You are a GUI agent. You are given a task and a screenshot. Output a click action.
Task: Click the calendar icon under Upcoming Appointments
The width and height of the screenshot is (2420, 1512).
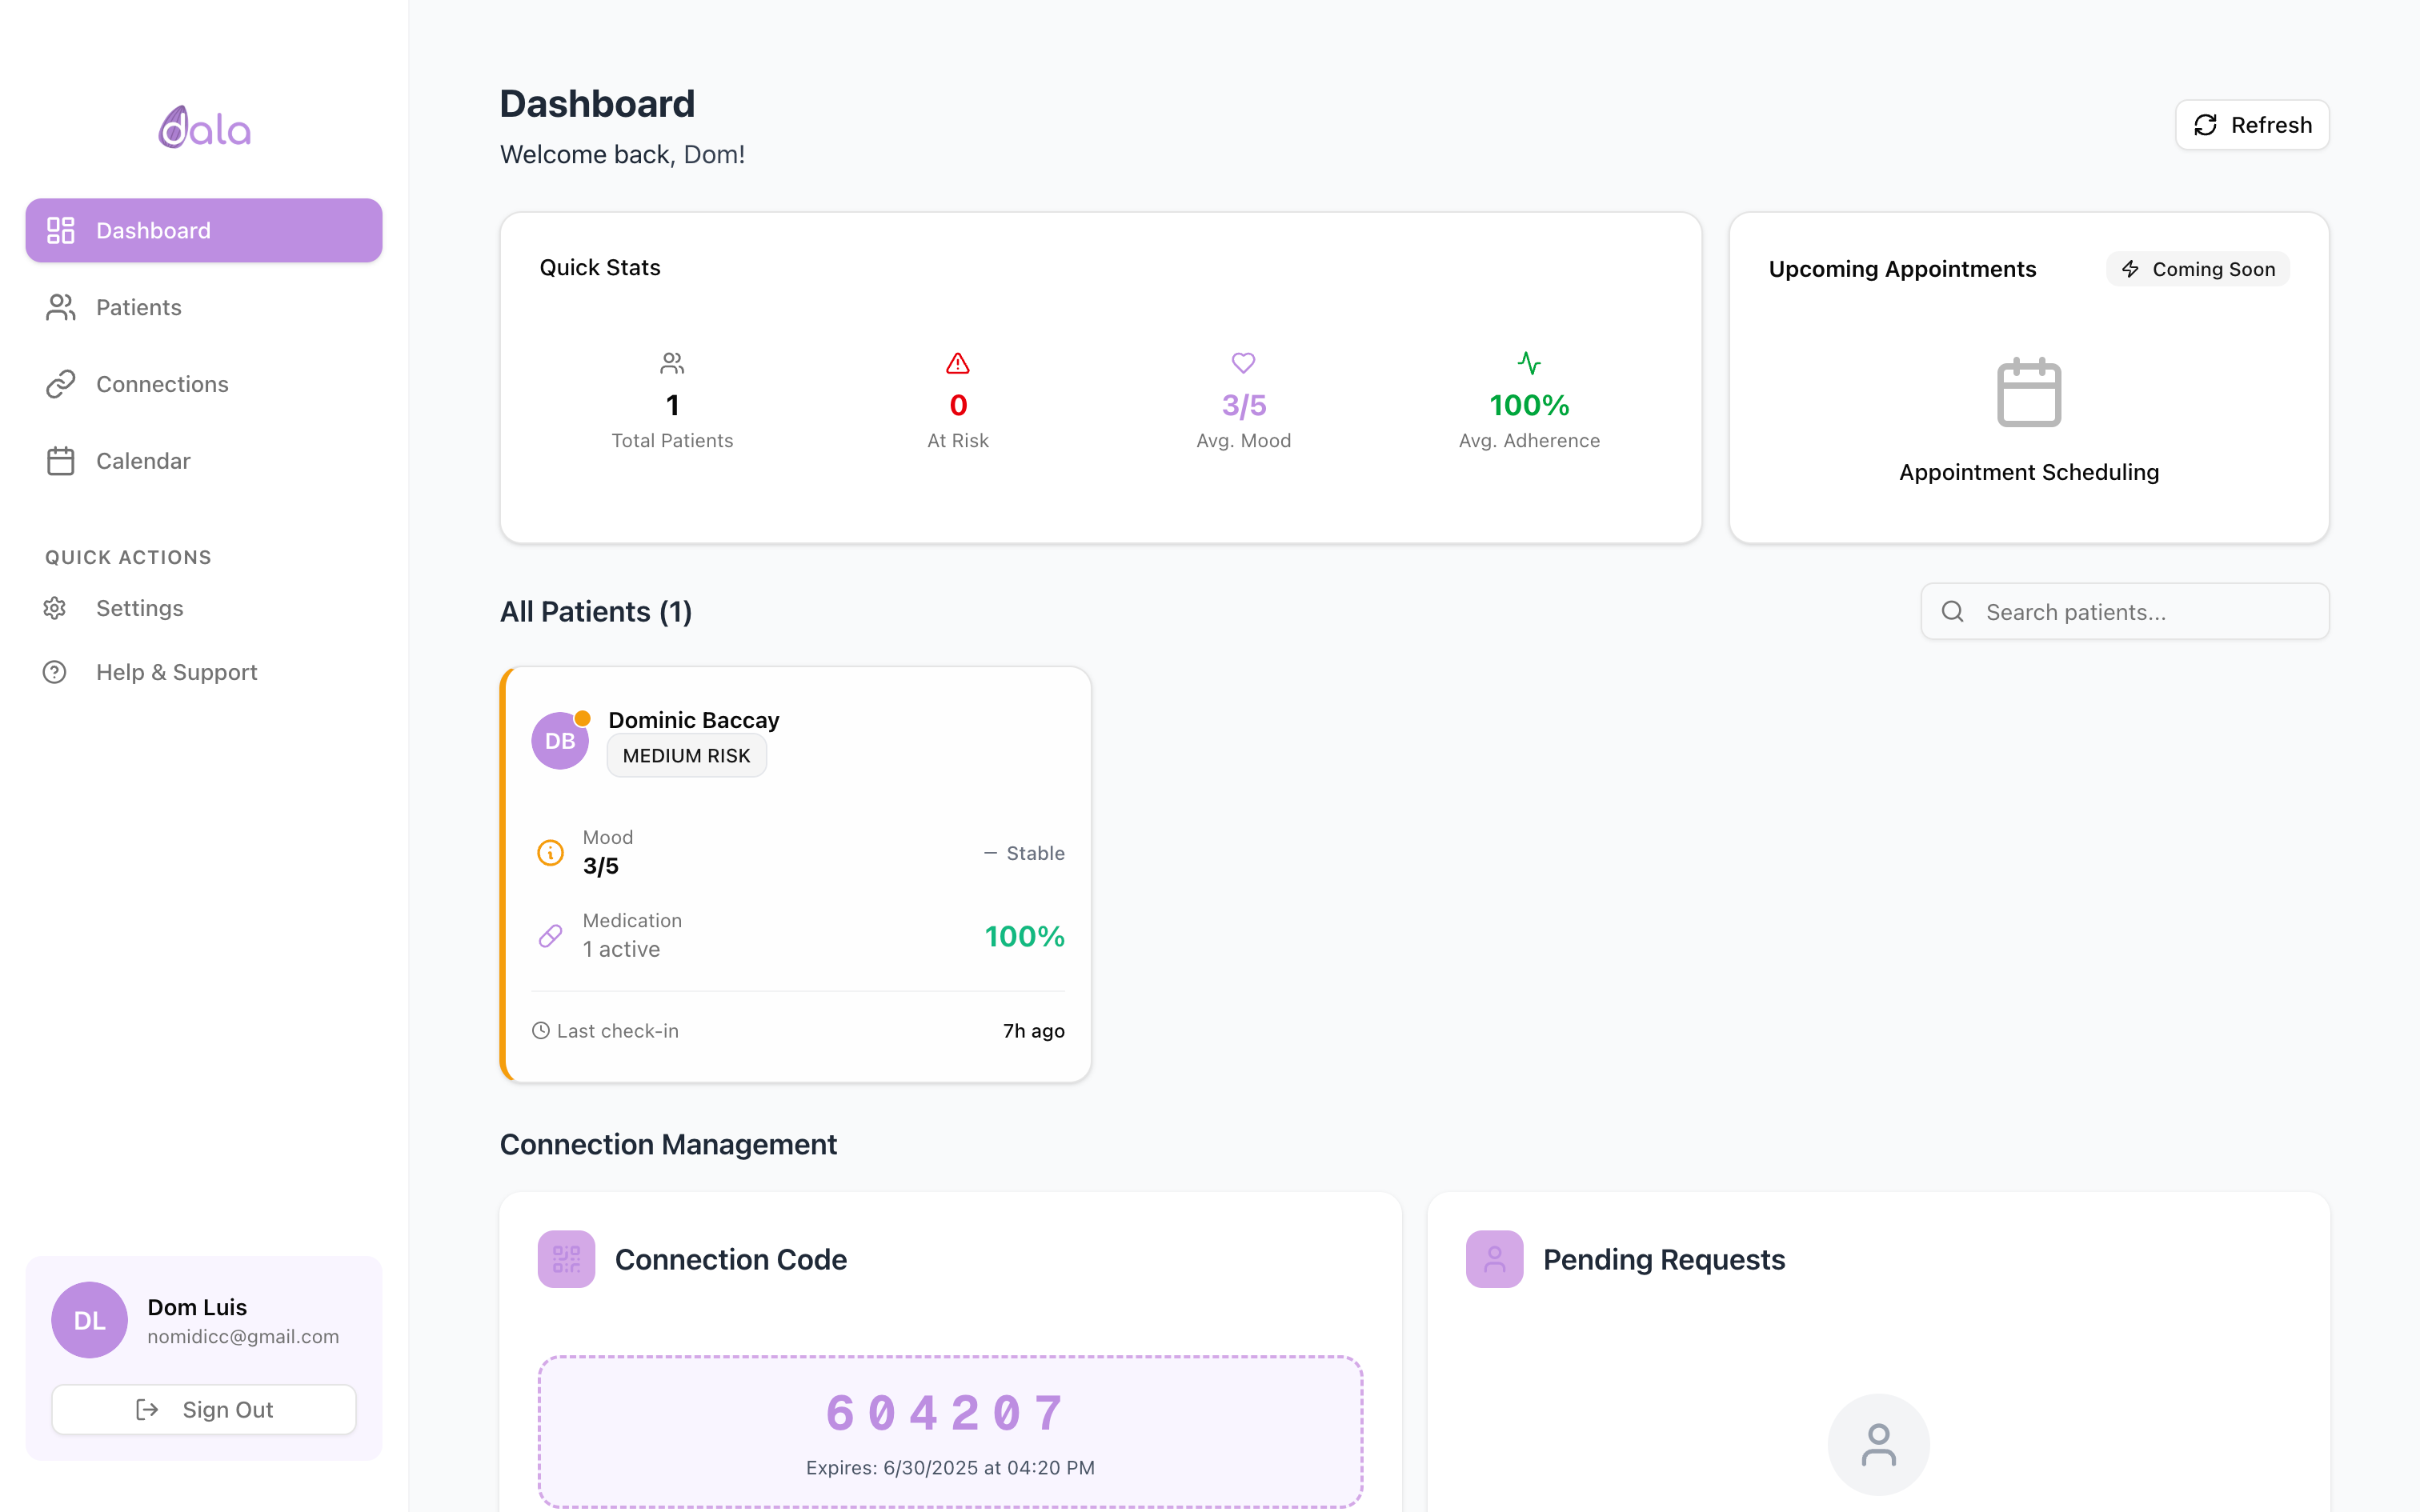[2029, 393]
